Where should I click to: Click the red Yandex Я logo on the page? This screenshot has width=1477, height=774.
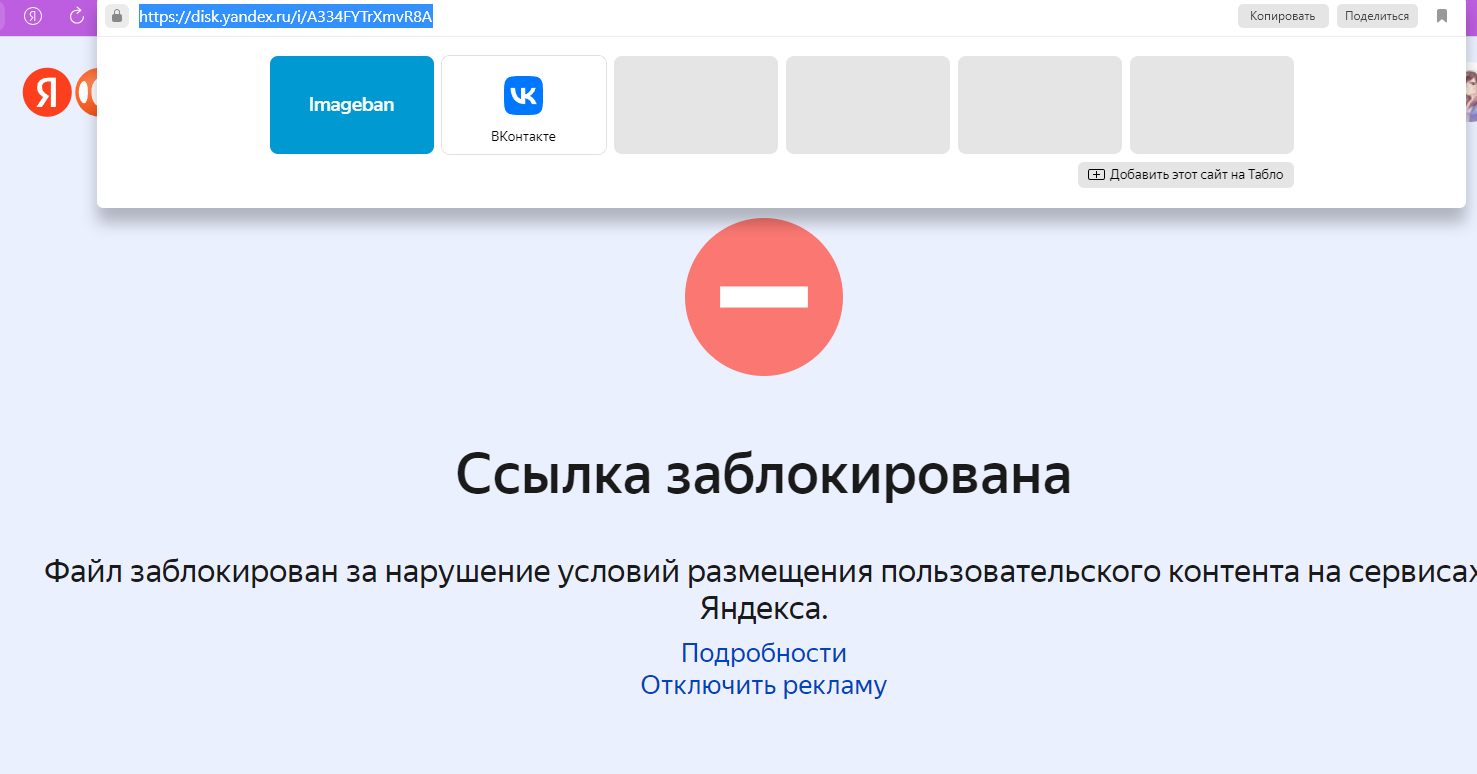47,93
